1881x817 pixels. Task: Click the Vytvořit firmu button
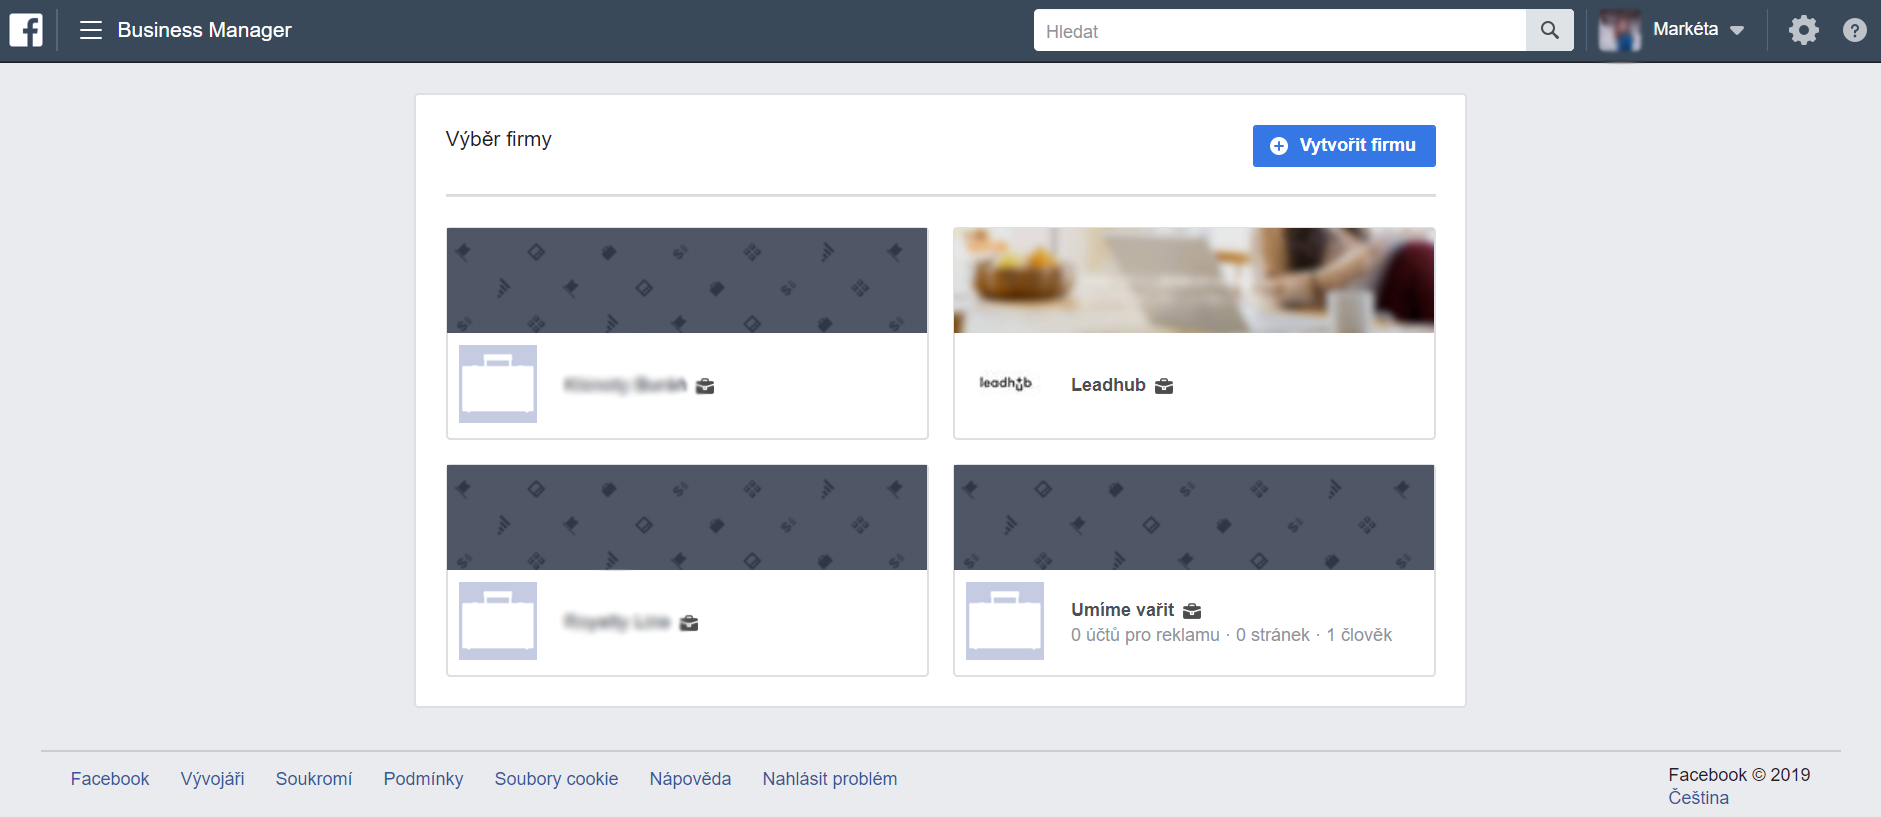coord(1343,146)
